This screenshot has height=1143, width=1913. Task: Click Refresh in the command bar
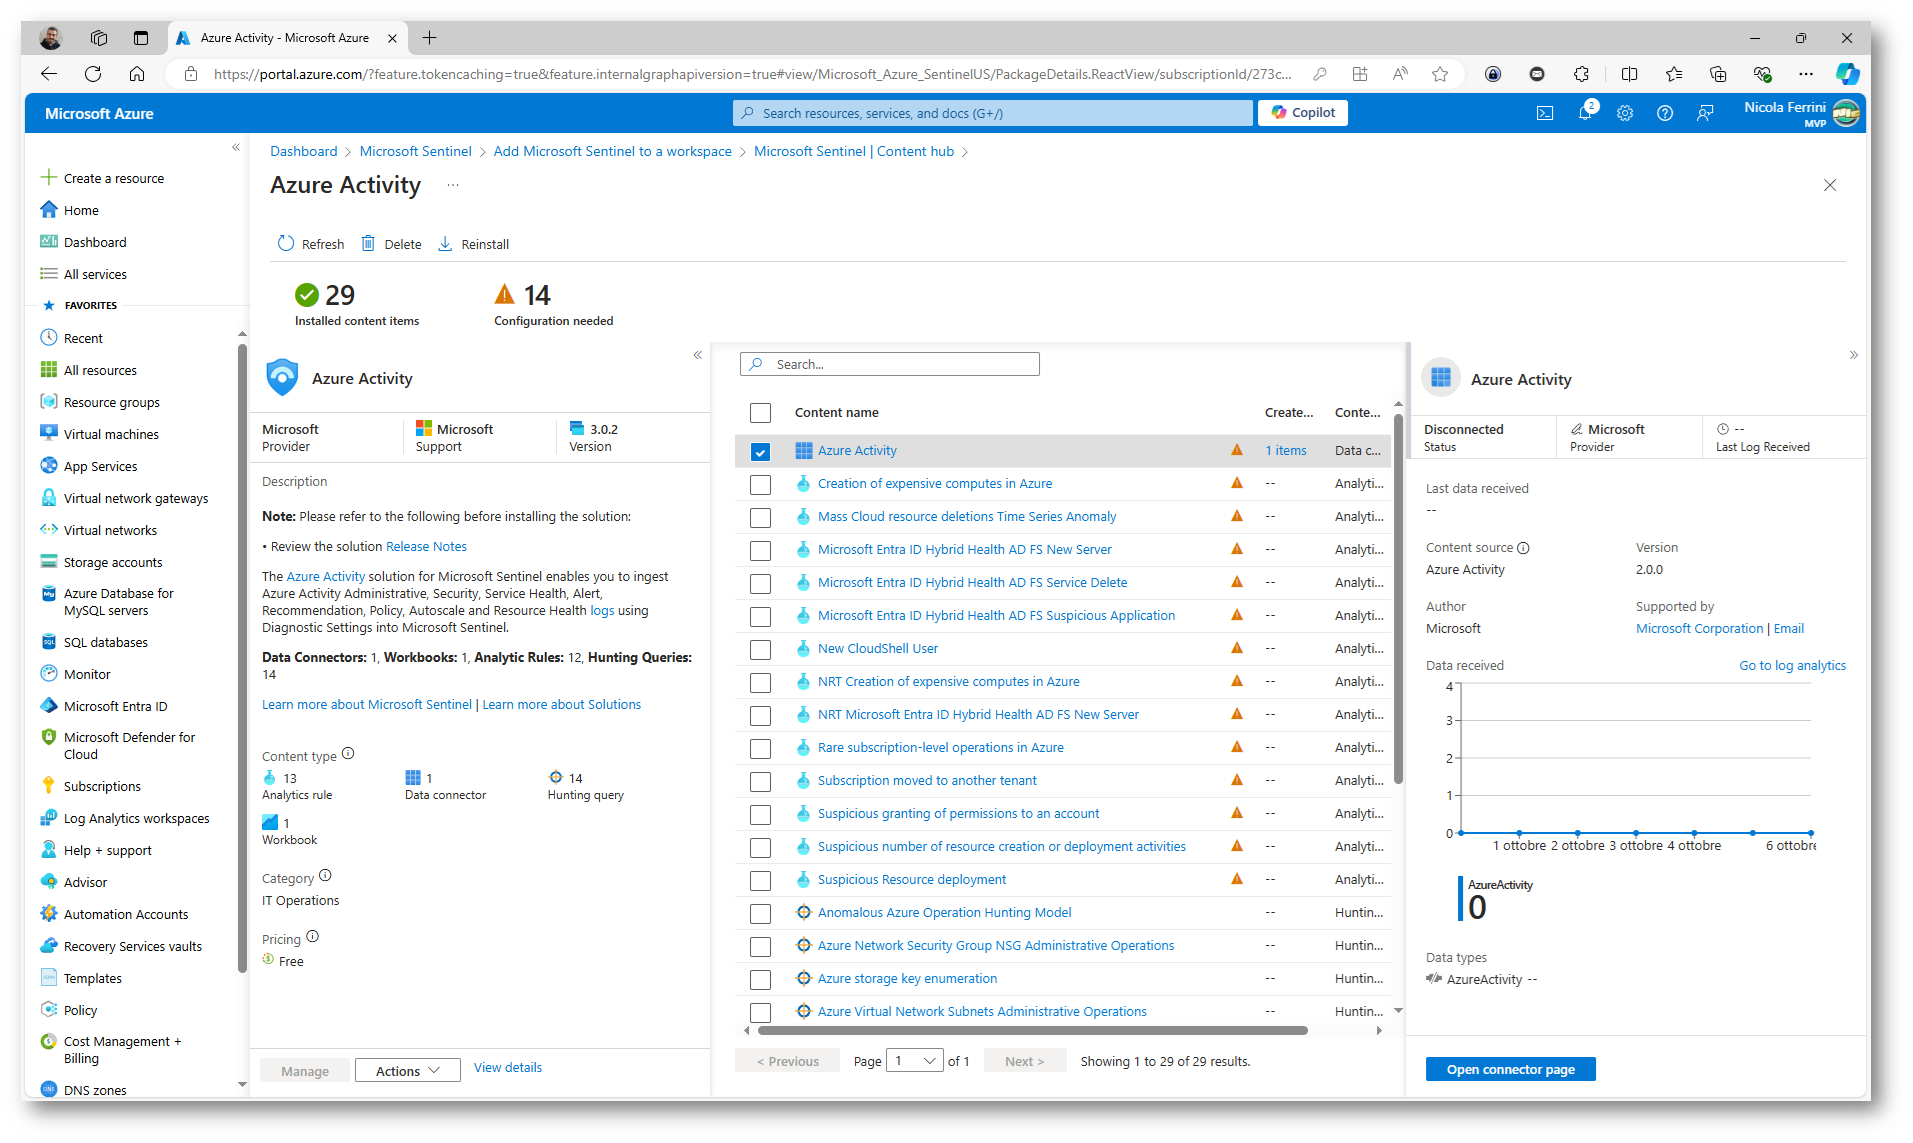coord(310,244)
